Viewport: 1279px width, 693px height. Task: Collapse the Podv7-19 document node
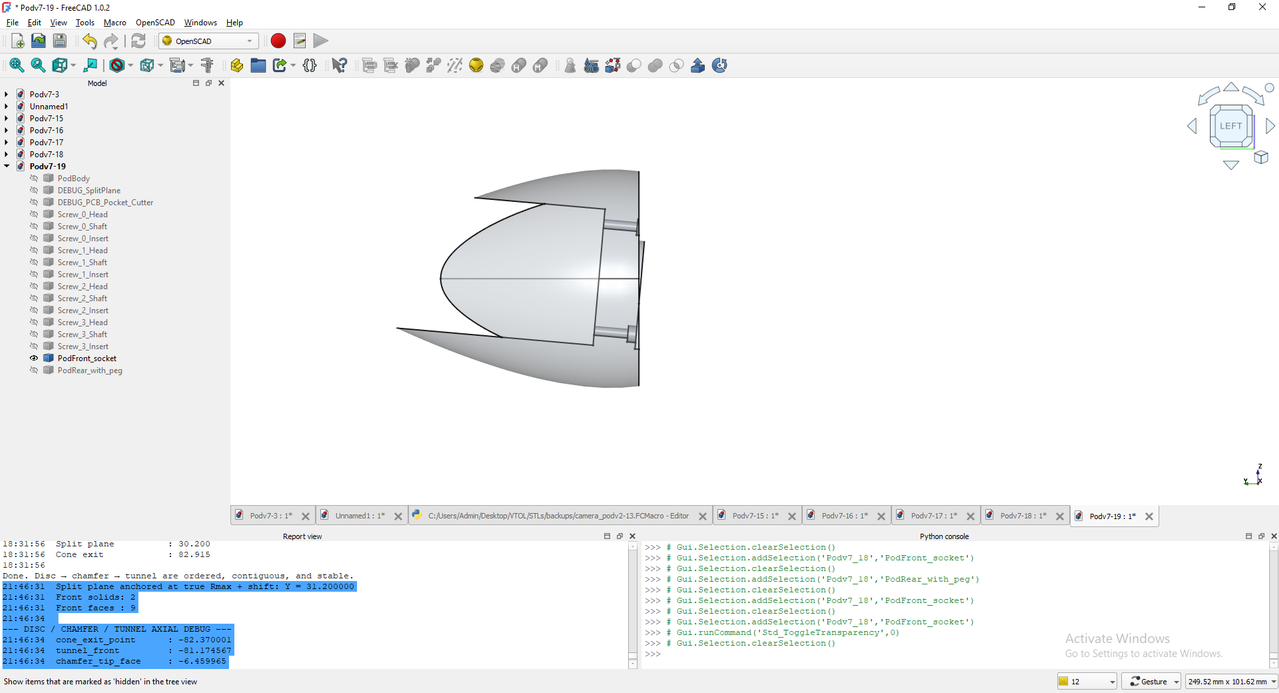[7, 166]
